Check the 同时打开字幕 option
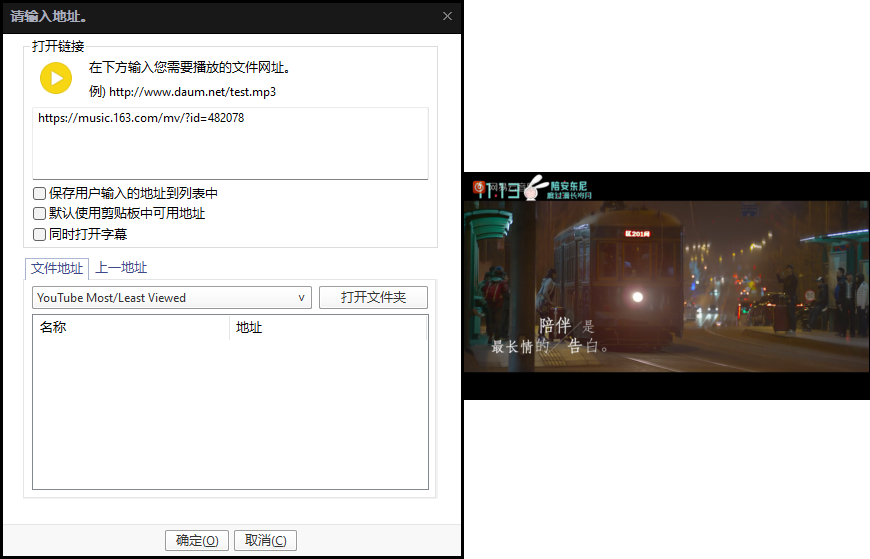Viewport: 870px width, 559px height. tap(39, 234)
